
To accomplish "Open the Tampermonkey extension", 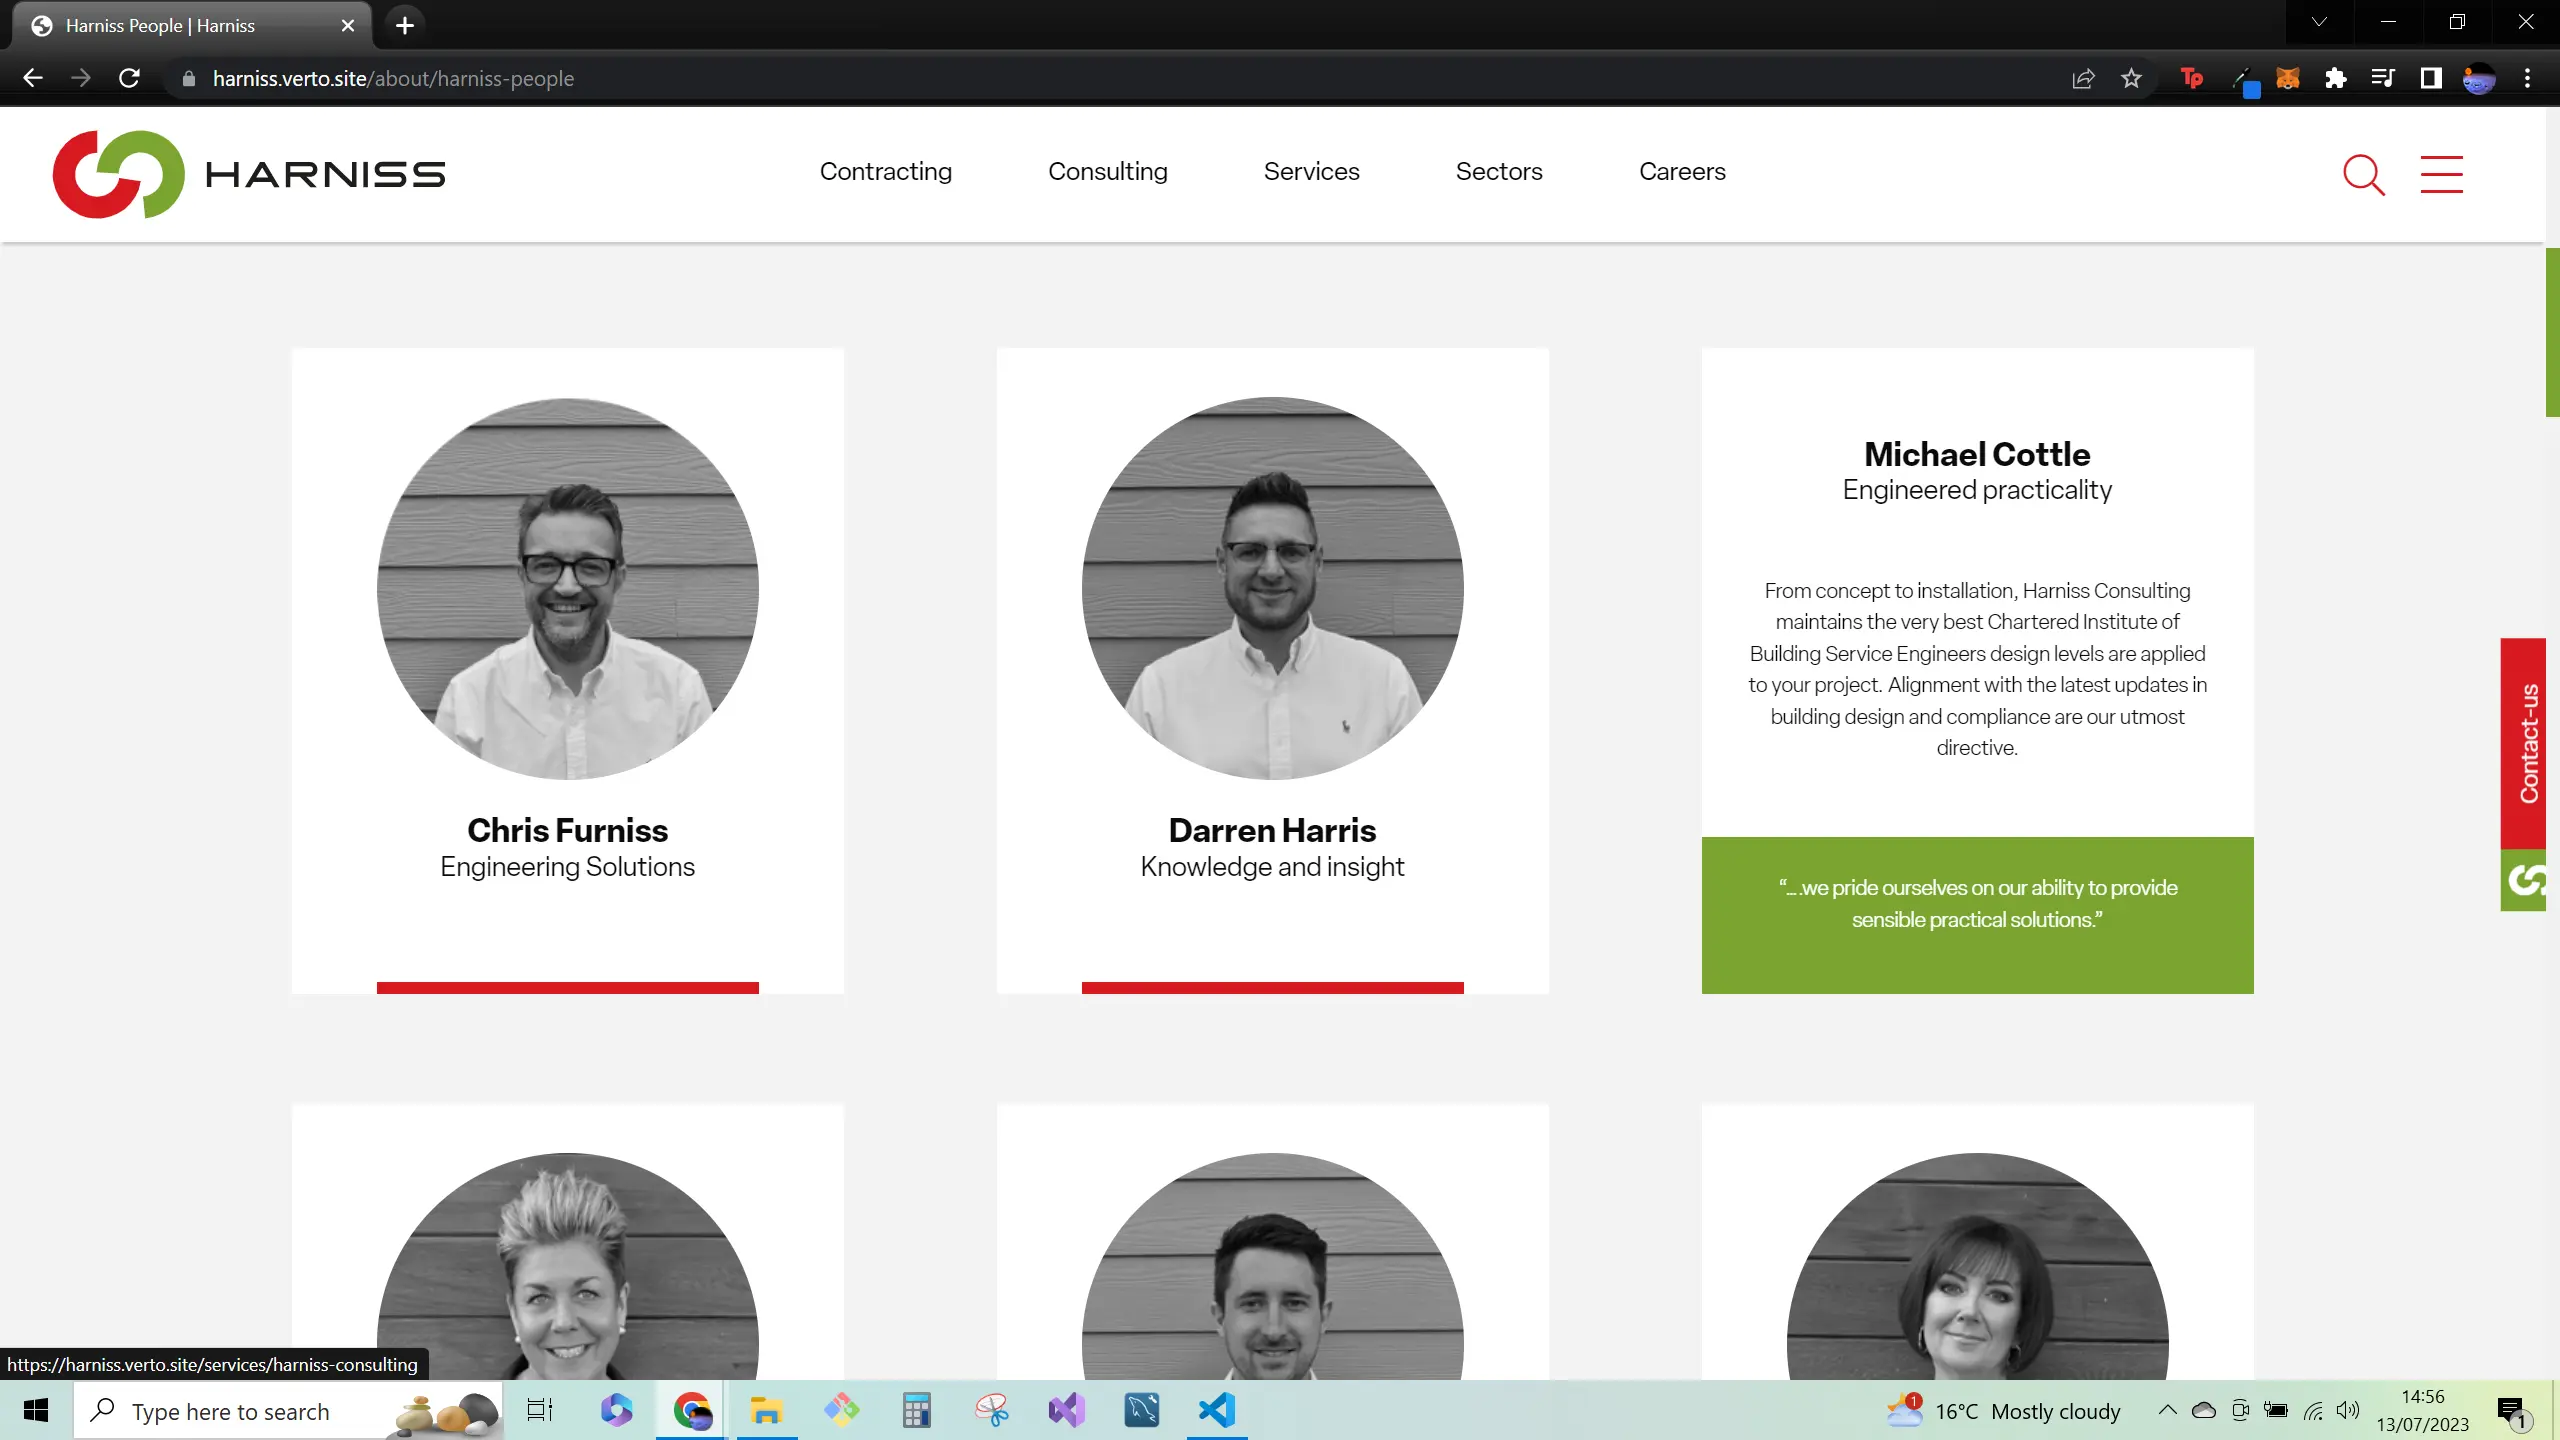I will tap(2192, 78).
